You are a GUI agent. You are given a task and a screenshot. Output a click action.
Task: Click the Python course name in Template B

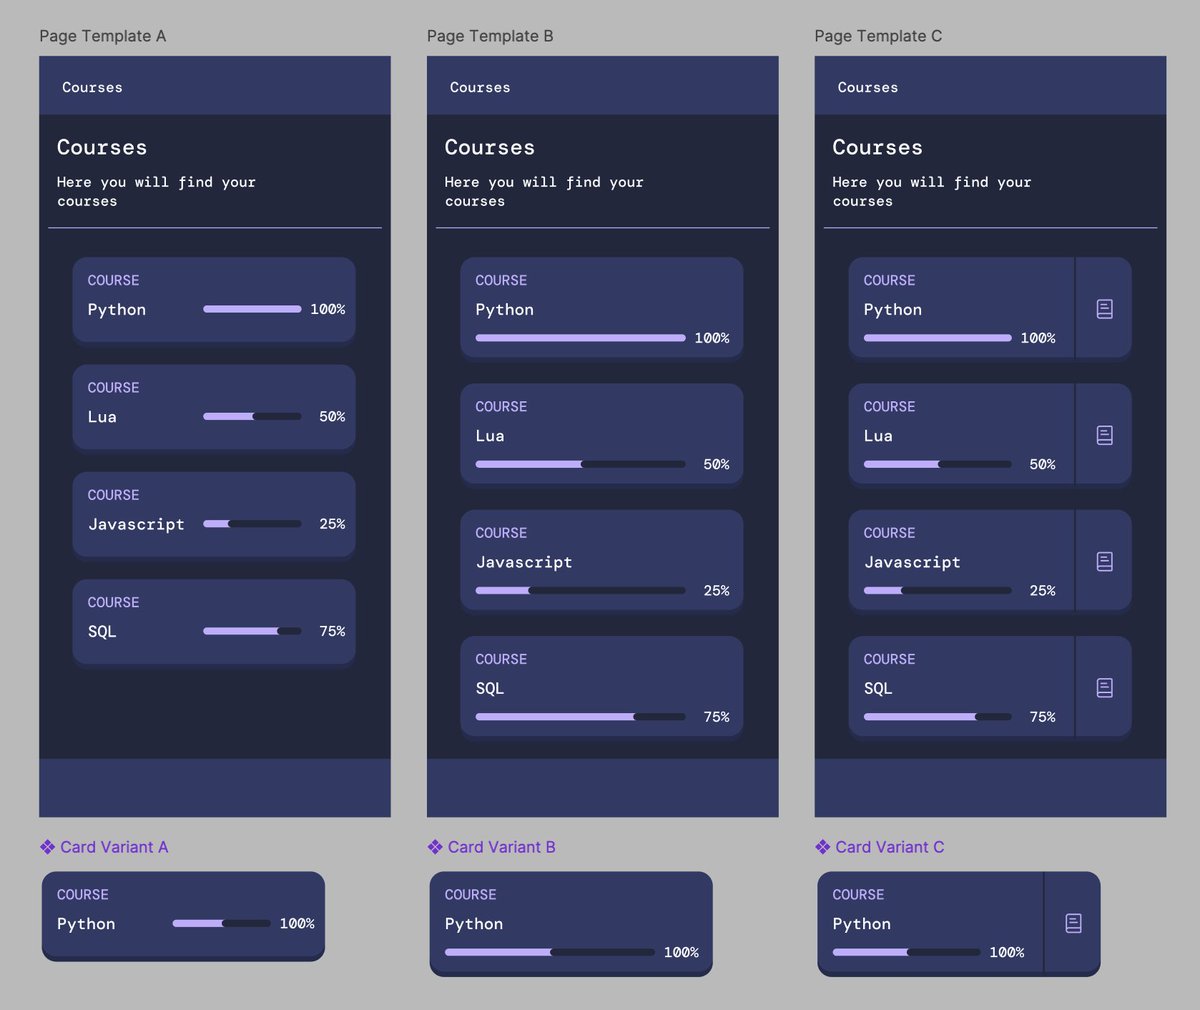(x=505, y=310)
